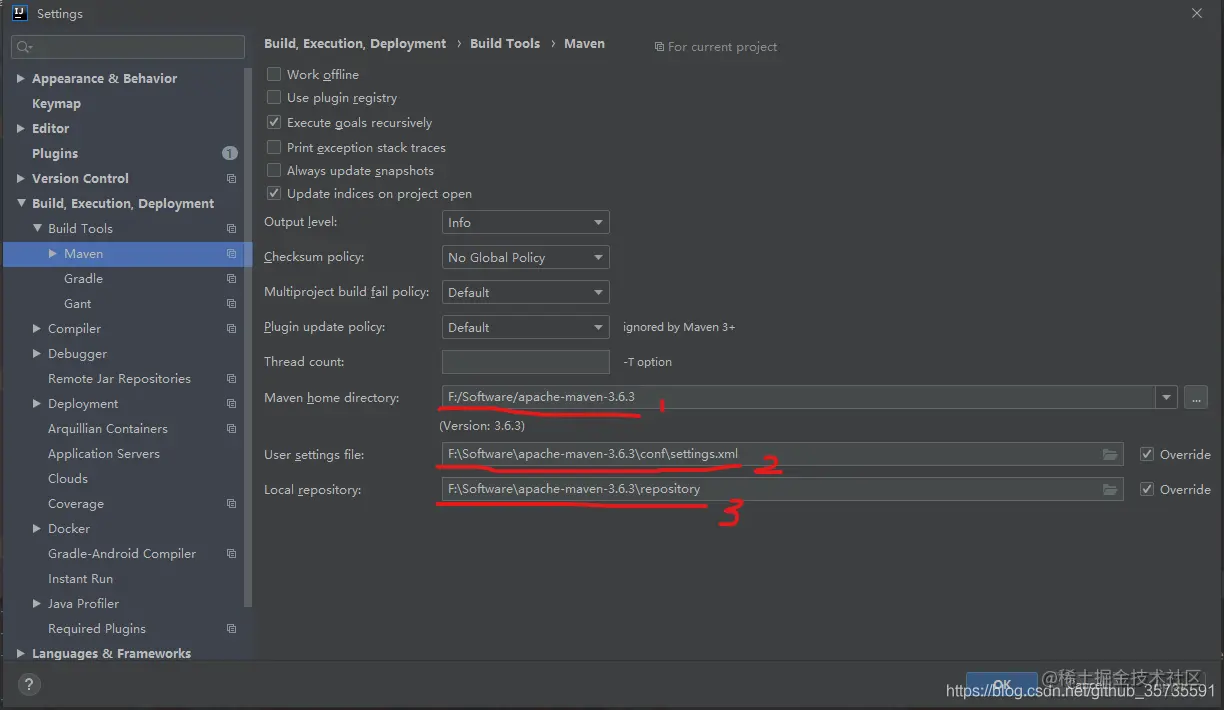The image size is (1224, 710).
Task: Browse Maven home with the ... button
Action: click(x=1196, y=398)
